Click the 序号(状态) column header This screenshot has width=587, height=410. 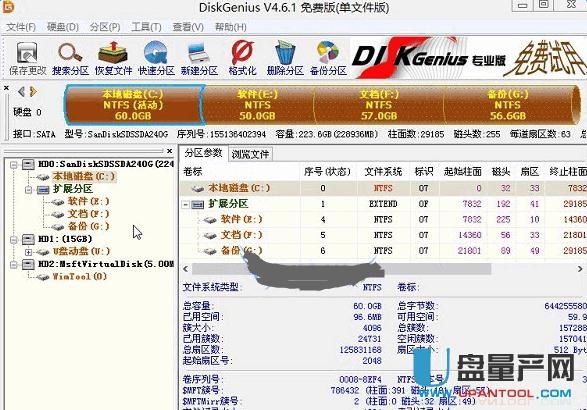pos(328,171)
